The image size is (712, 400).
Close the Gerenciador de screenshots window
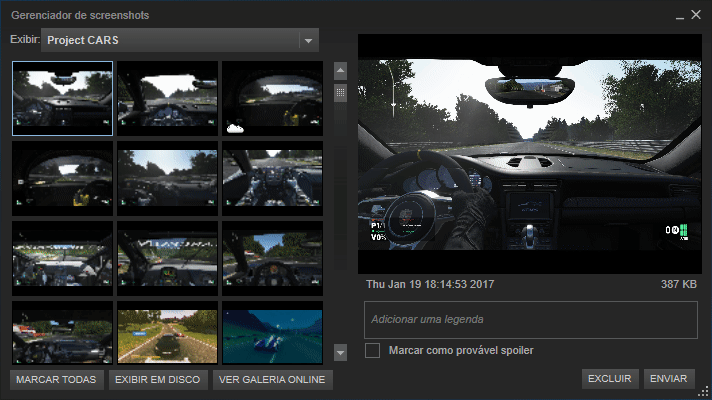696,15
